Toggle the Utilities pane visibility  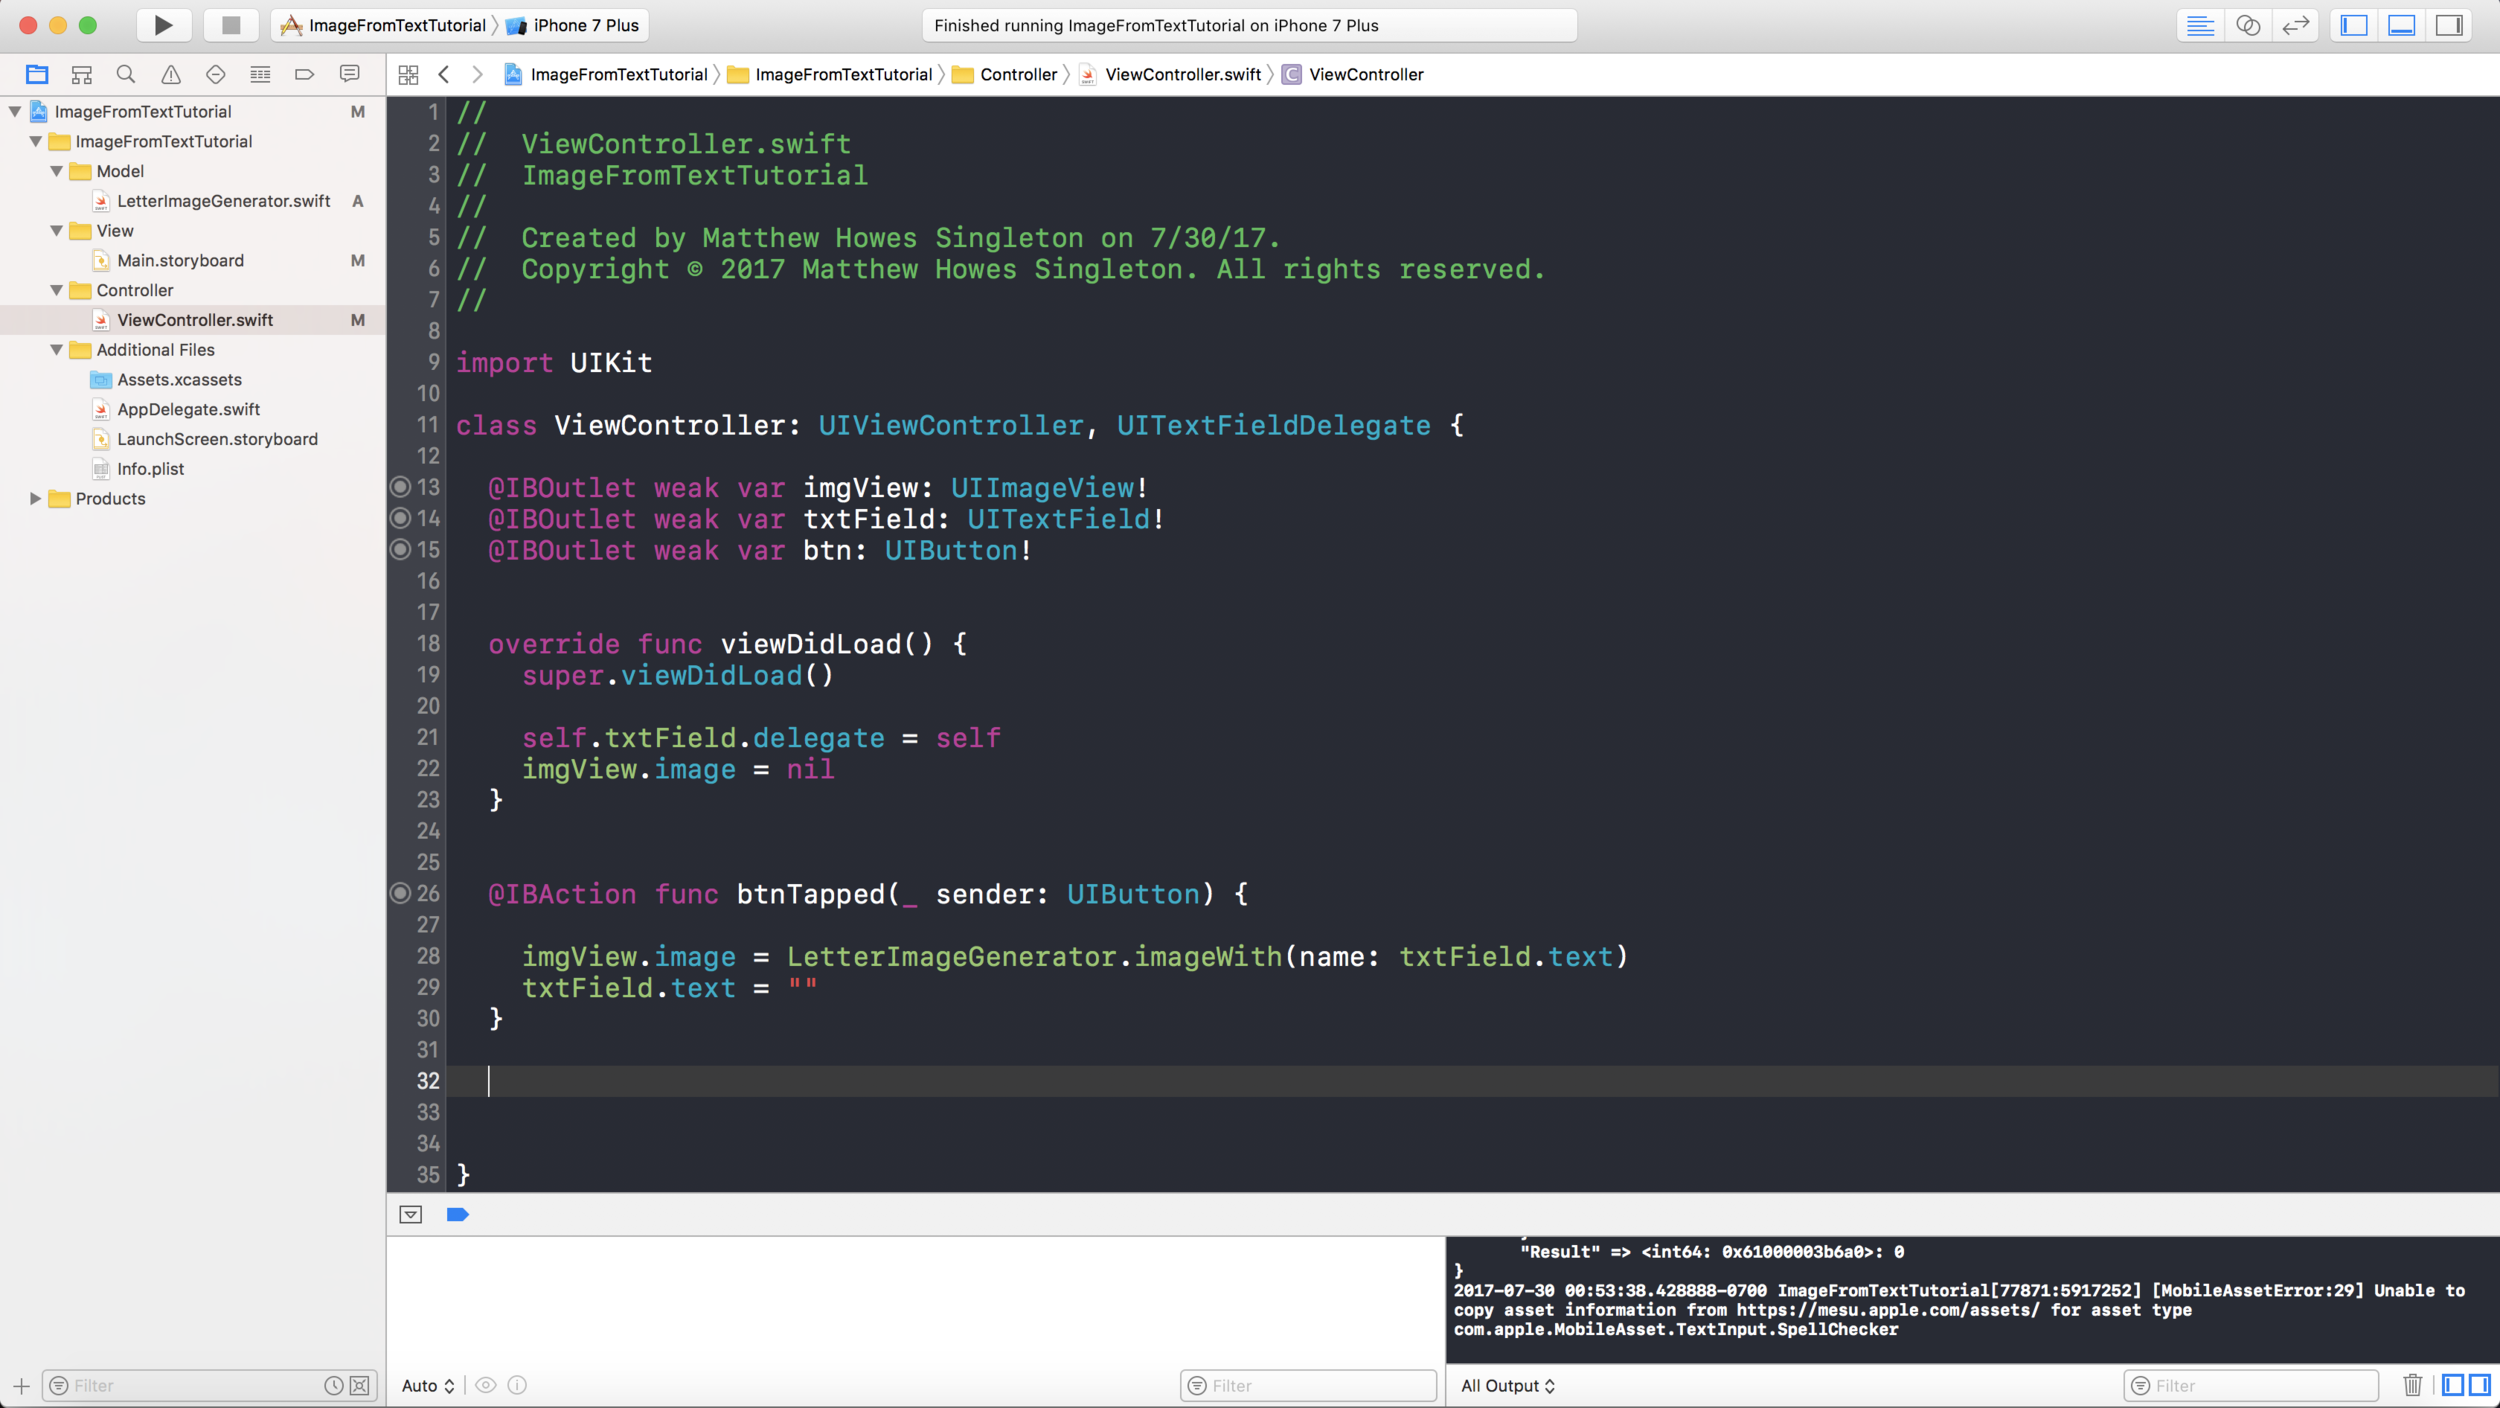(2449, 25)
